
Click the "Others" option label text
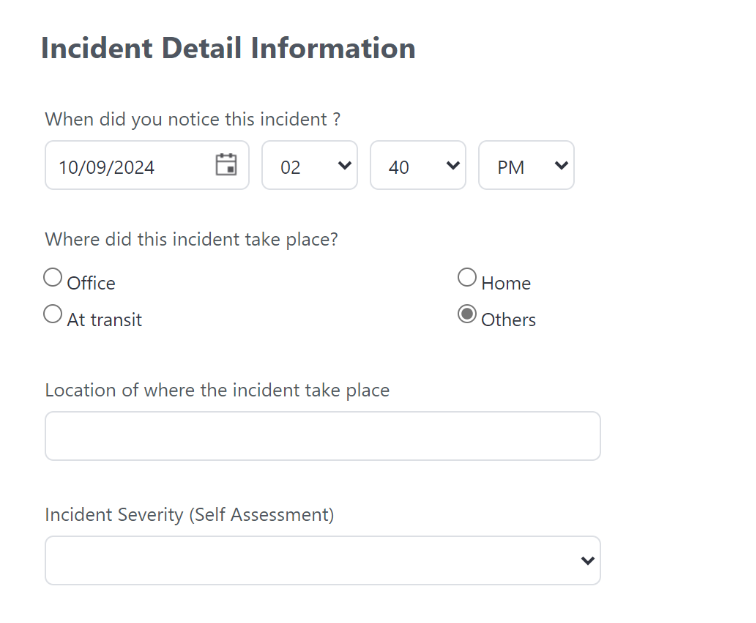click(x=509, y=321)
